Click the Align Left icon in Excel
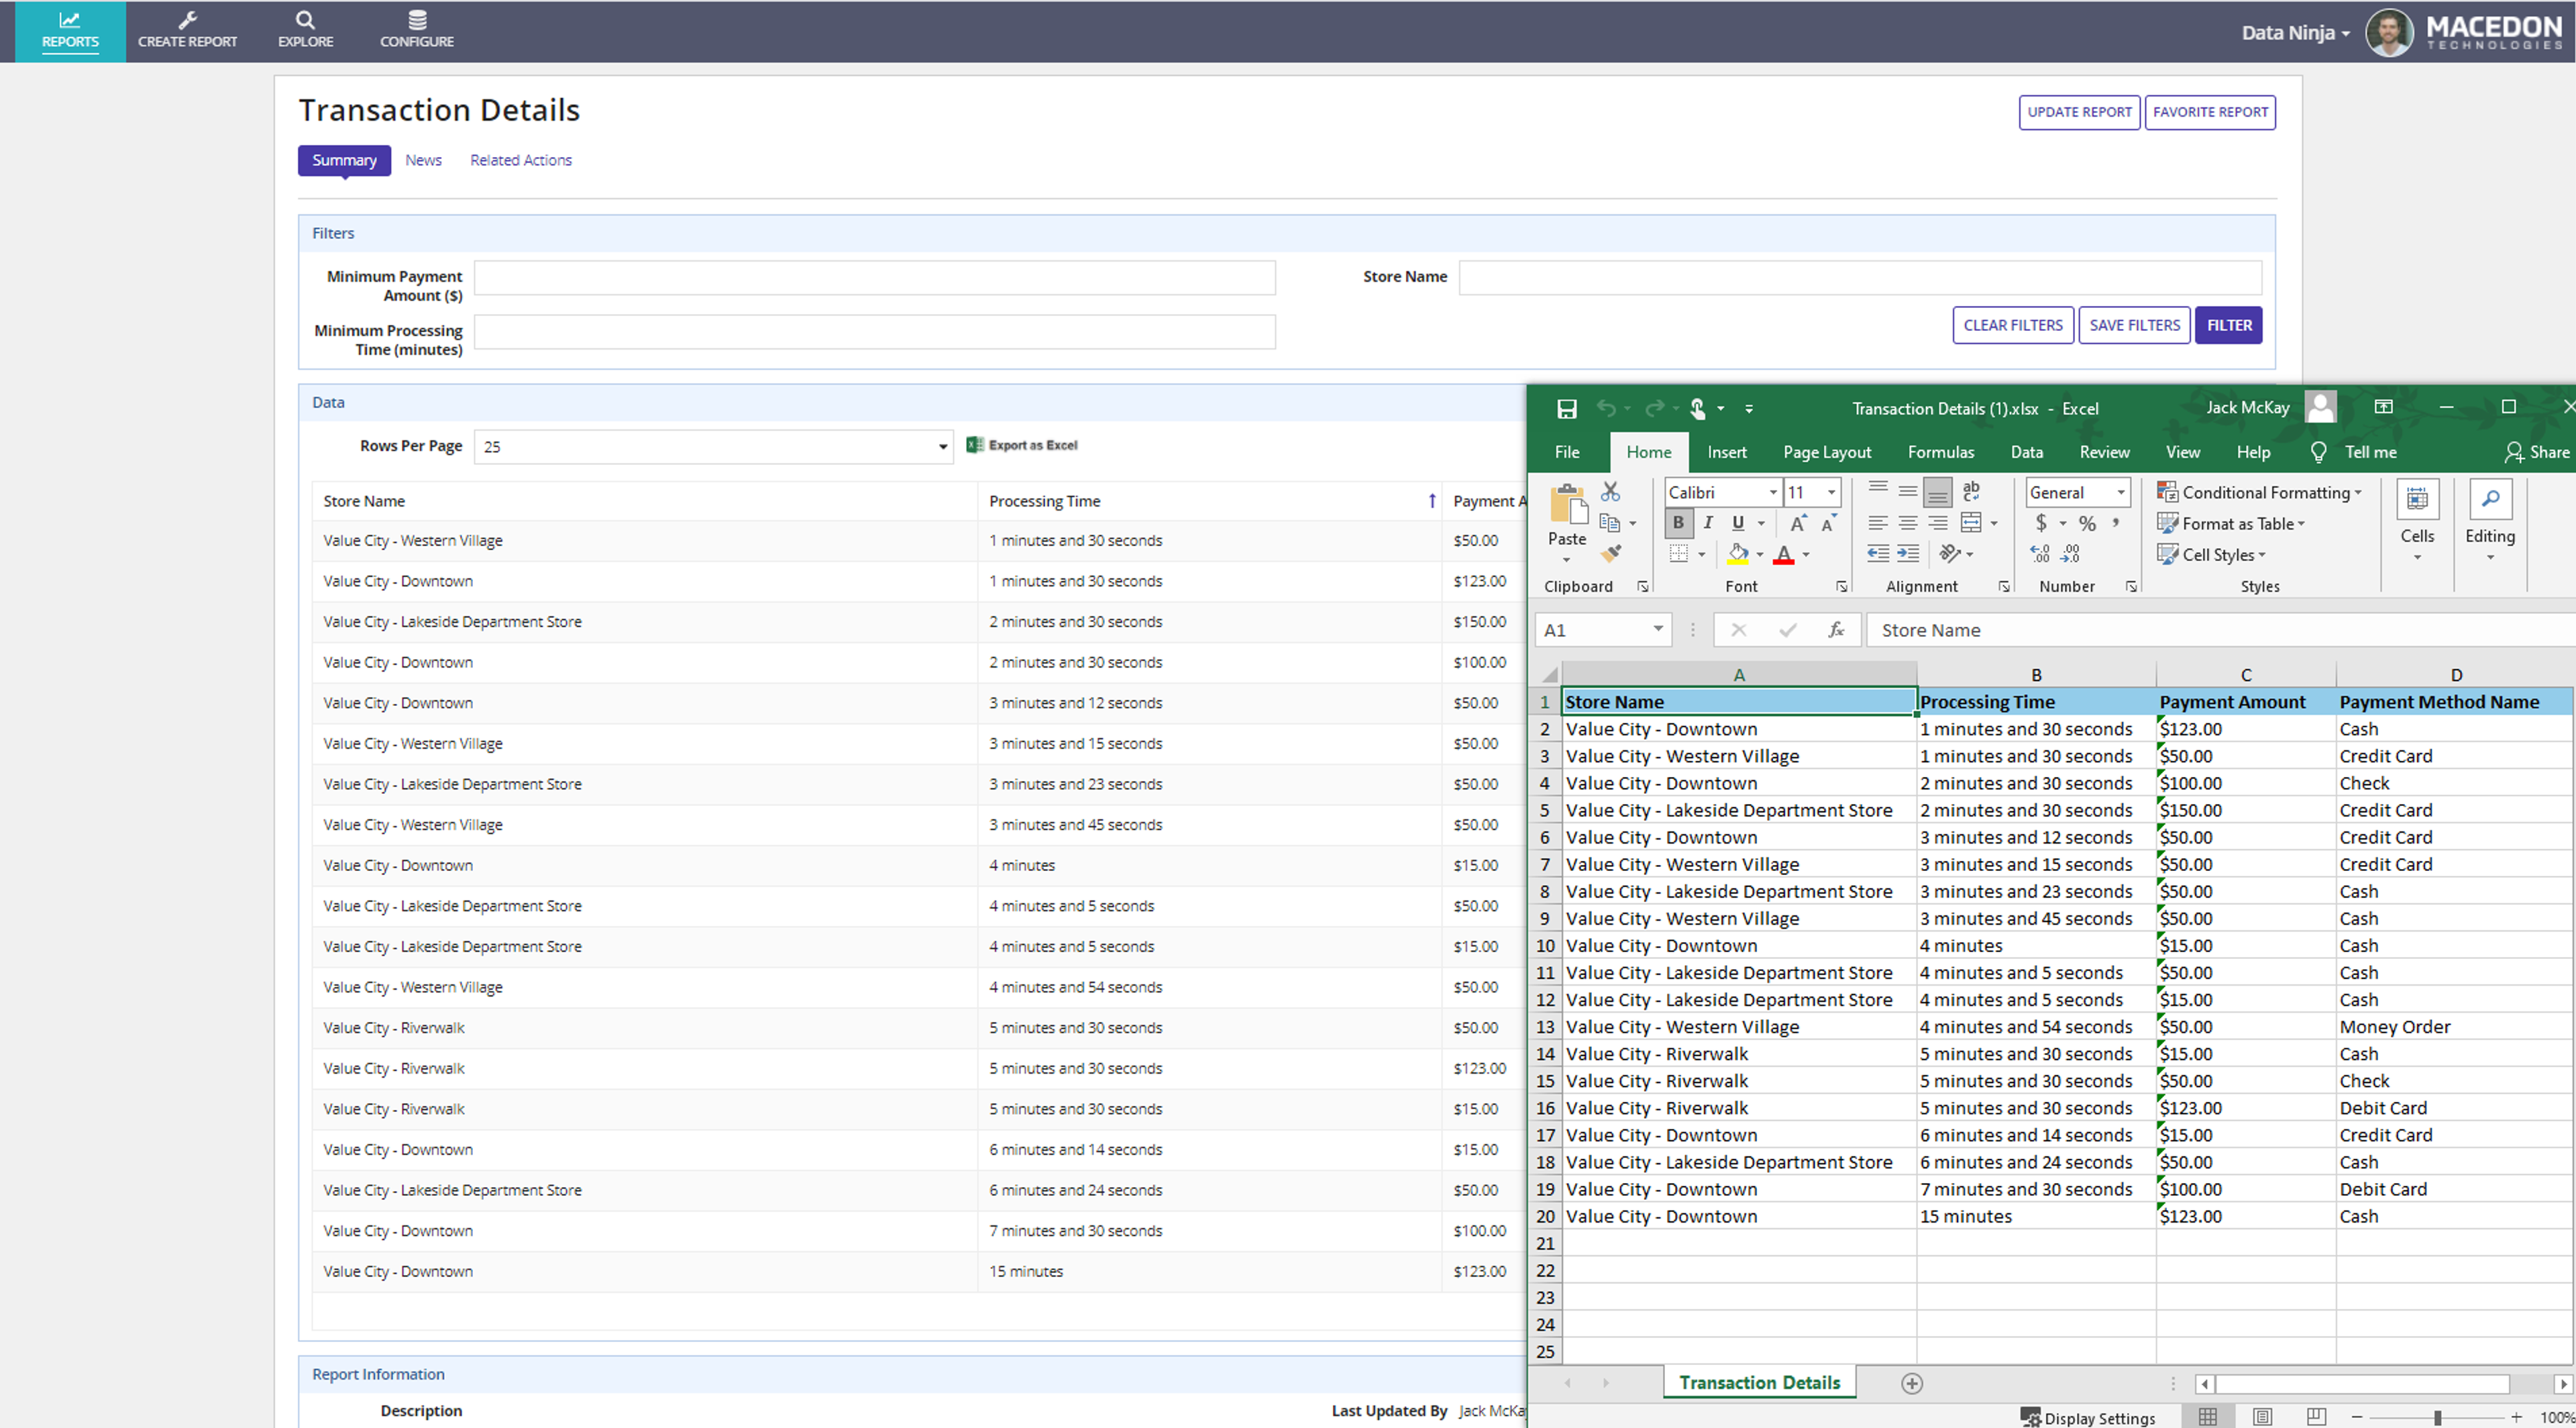The image size is (2576, 1428). [x=1878, y=523]
